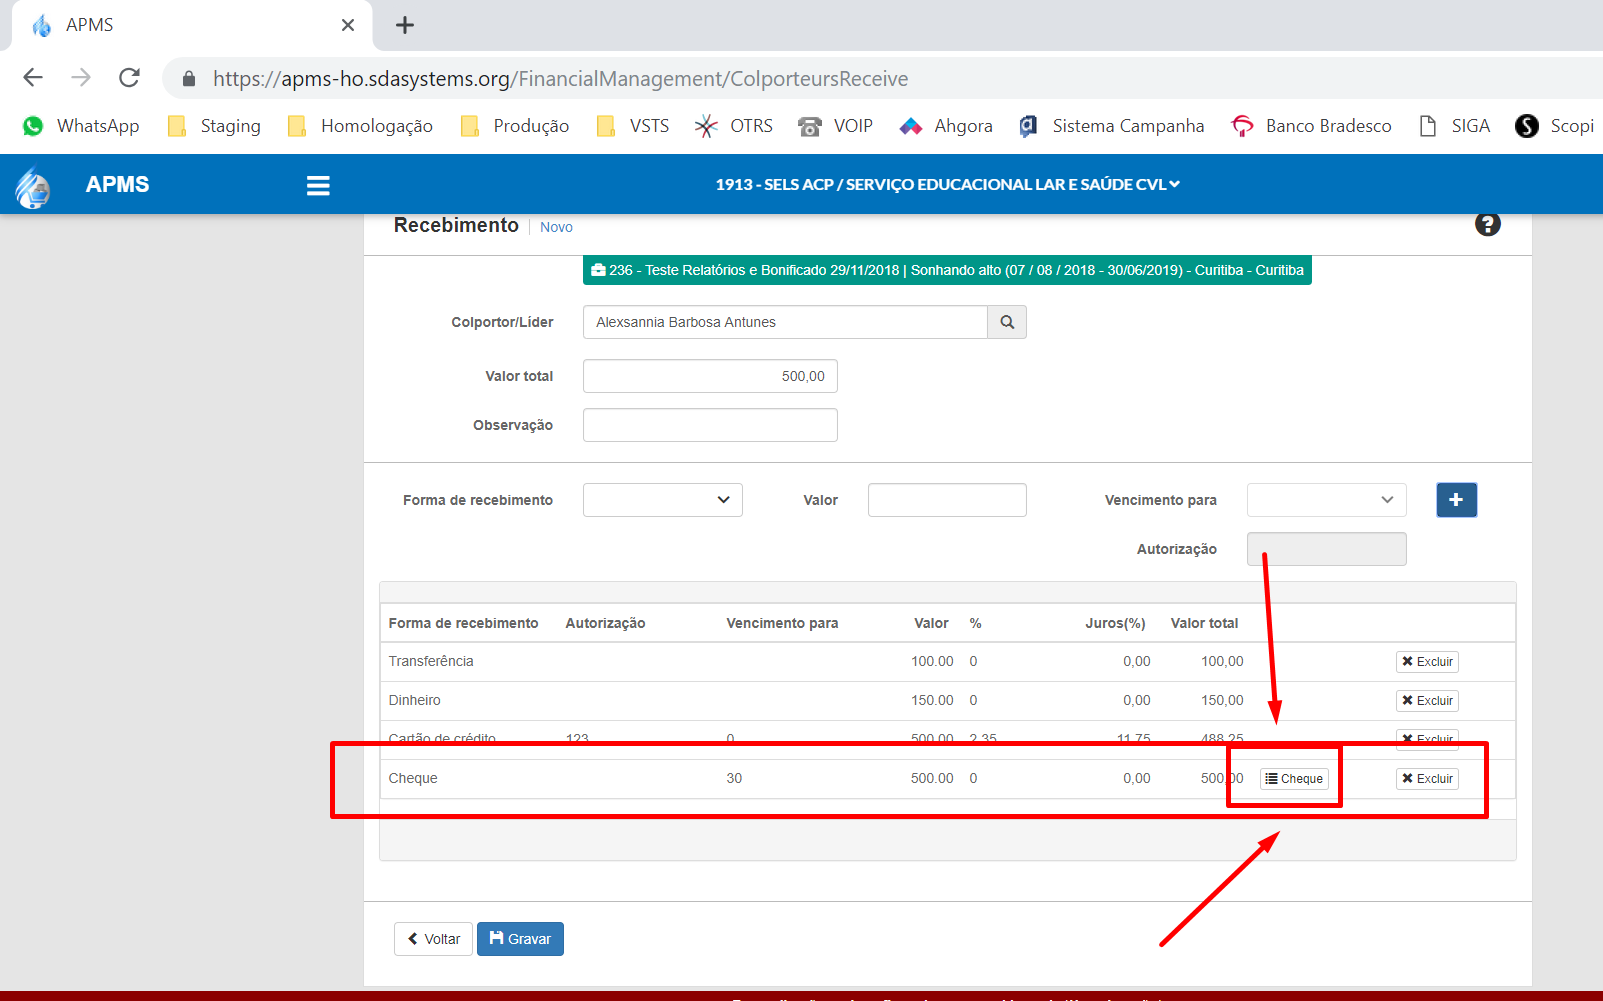The image size is (1603, 1001).
Task: Focus the Observação field
Action: tap(710, 425)
